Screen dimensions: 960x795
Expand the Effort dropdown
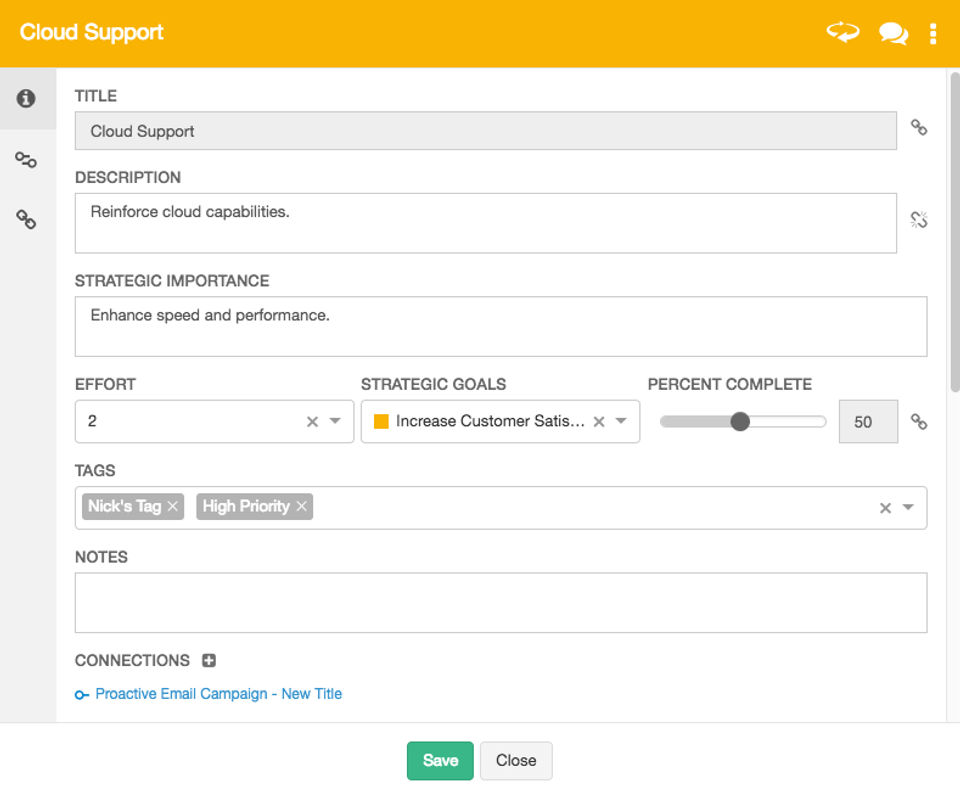[x=336, y=422]
